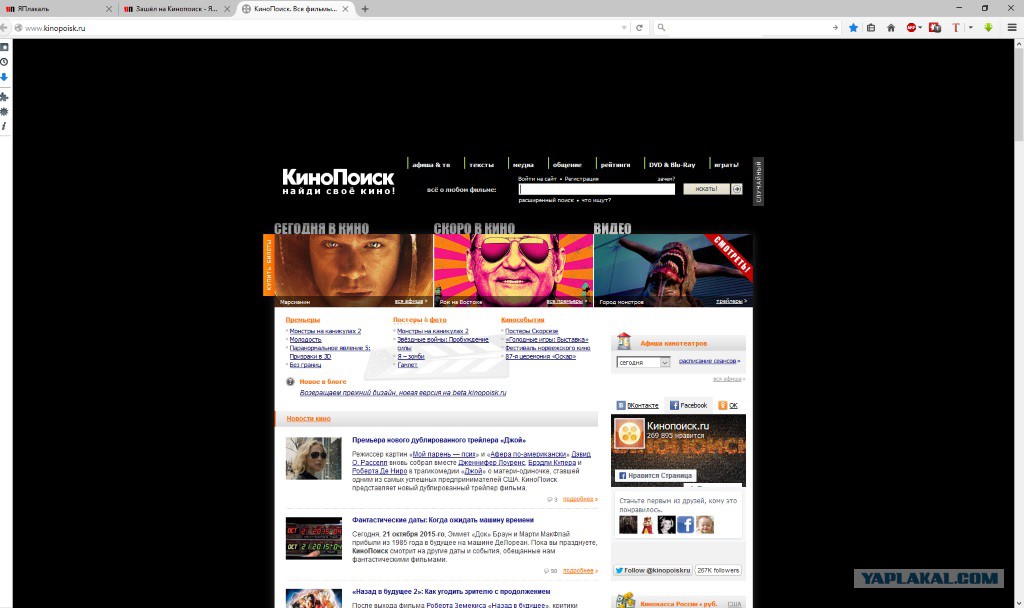Open the сегодня cinema date dropdown
The width and height of the screenshot is (1024, 608).
click(x=643, y=362)
